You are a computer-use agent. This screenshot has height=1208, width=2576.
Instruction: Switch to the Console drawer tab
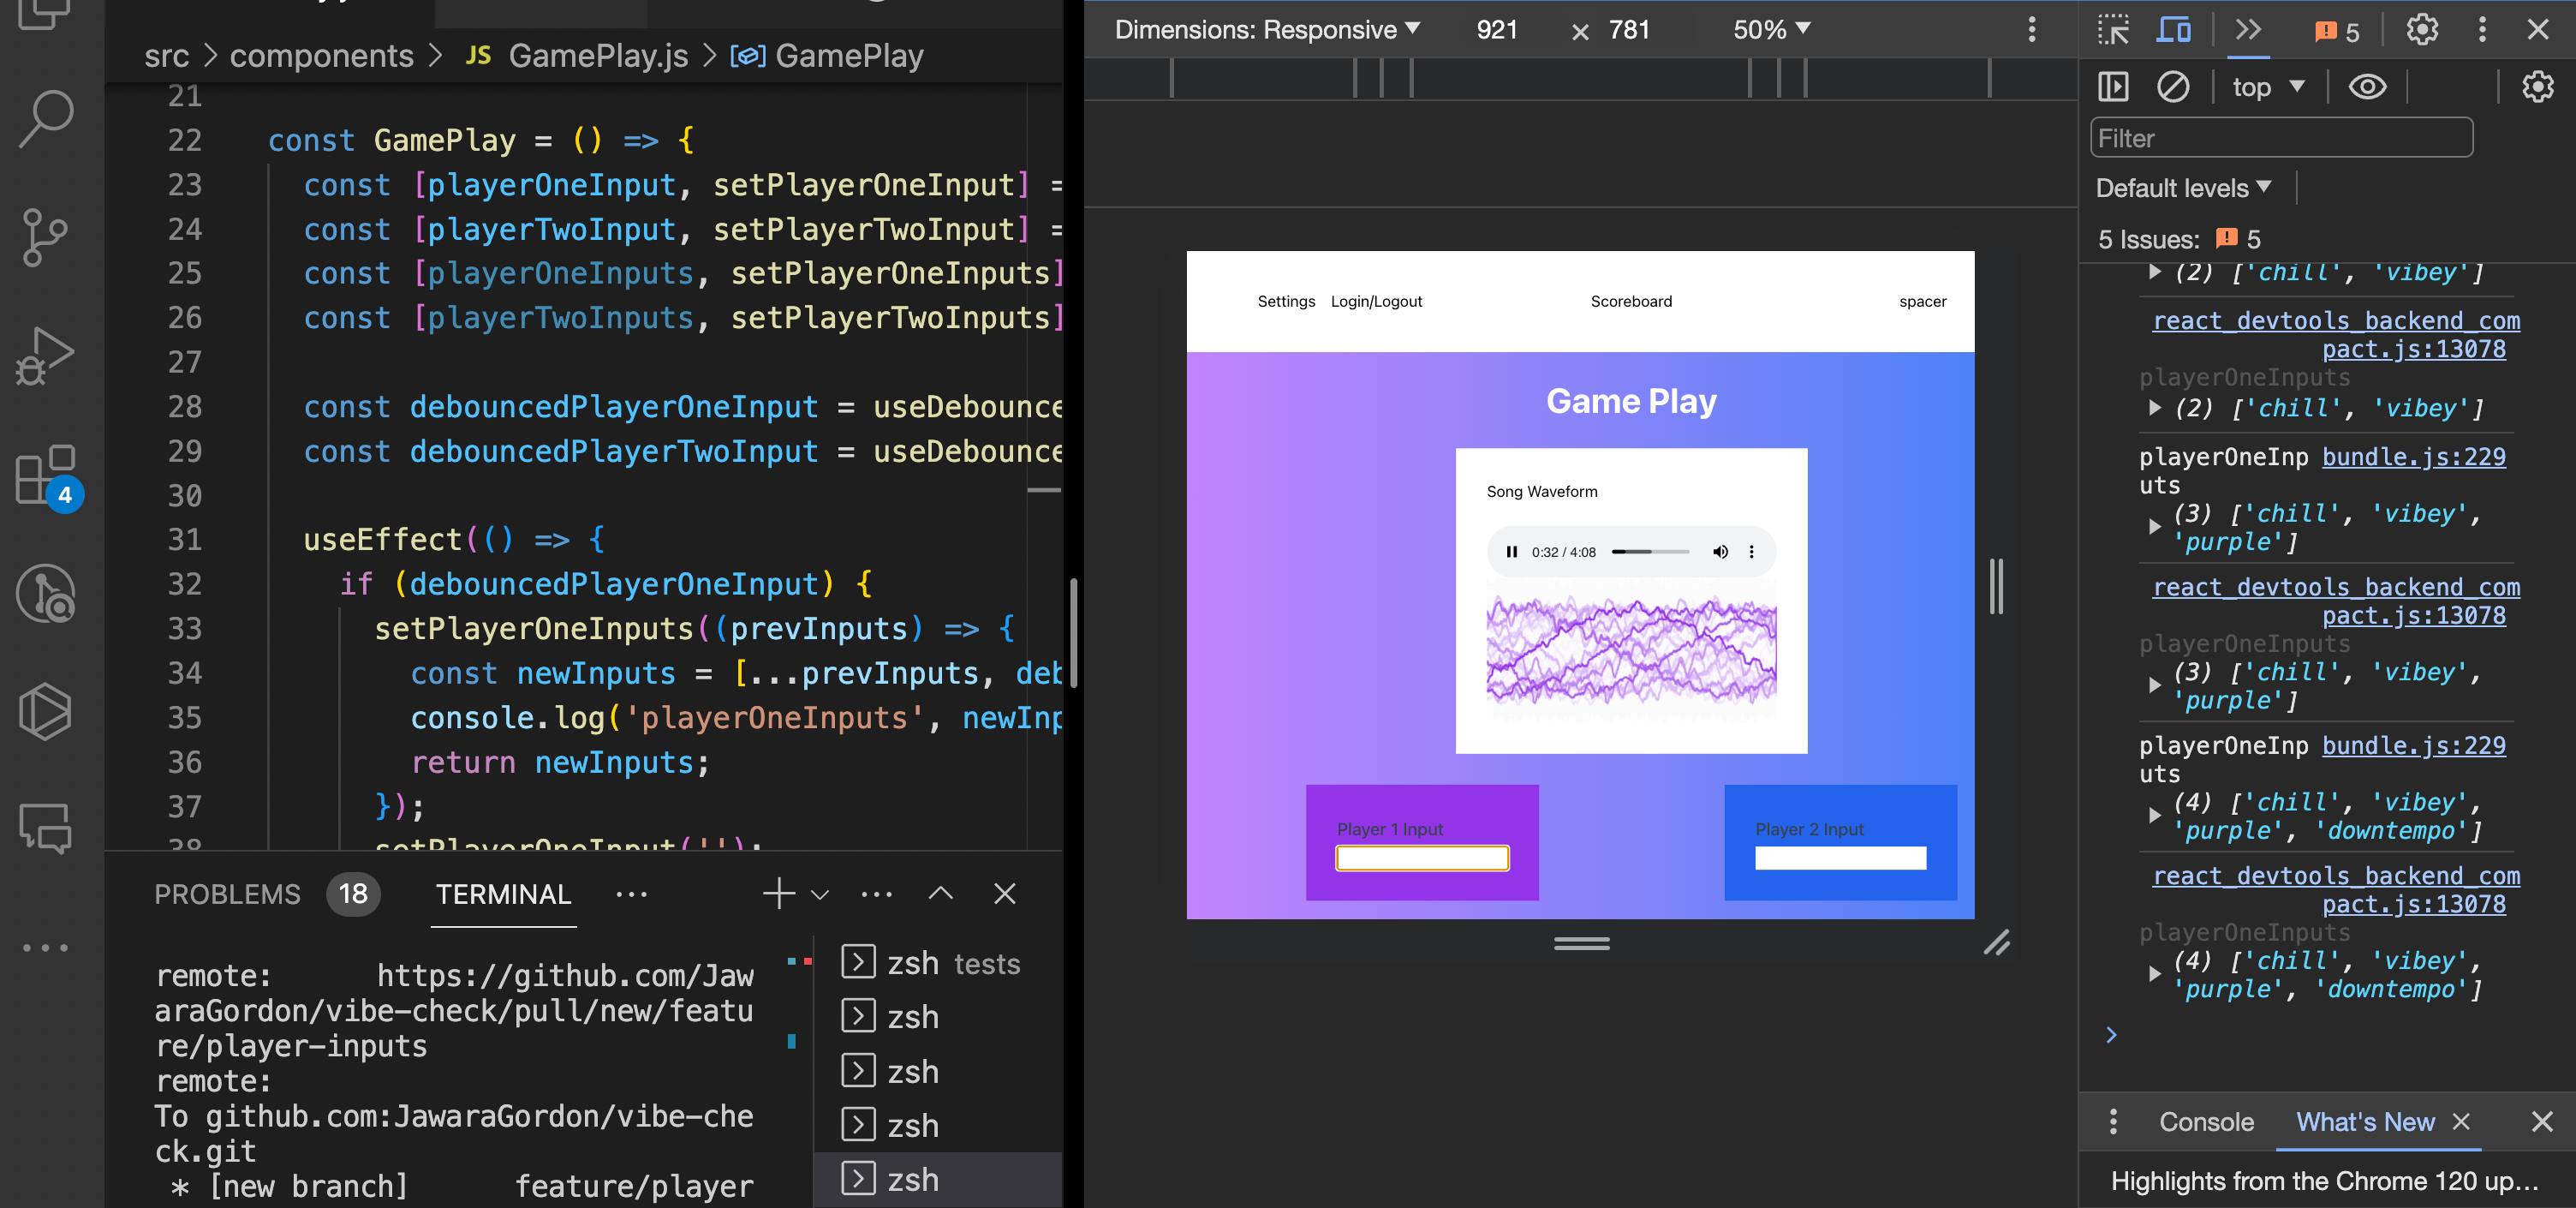coord(2205,1122)
